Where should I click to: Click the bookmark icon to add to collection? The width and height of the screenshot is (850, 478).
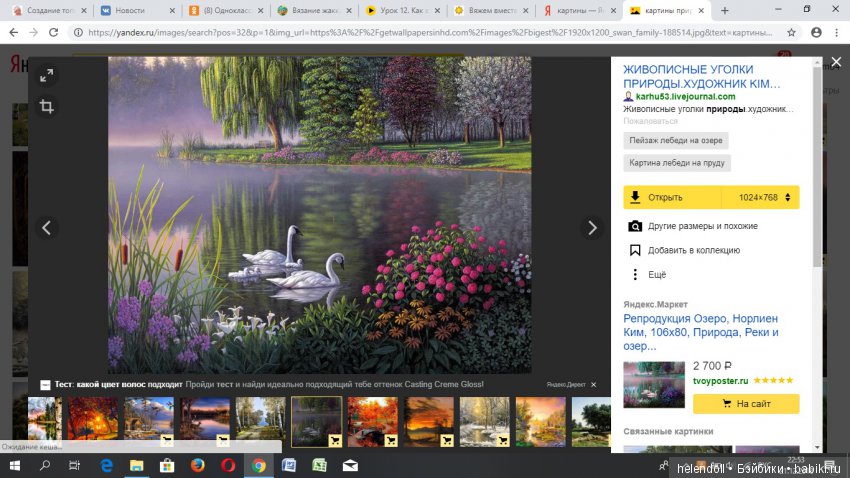pos(634,250)
